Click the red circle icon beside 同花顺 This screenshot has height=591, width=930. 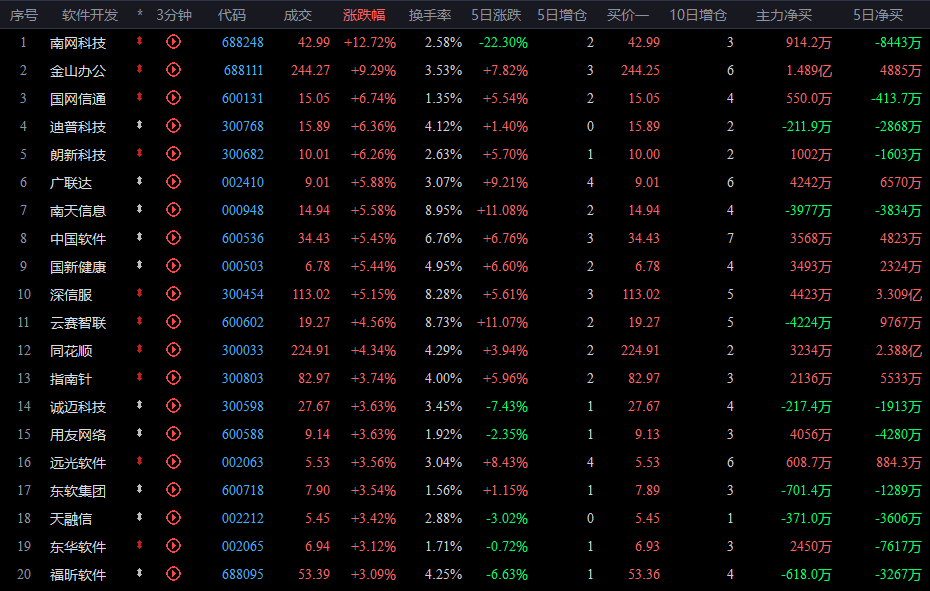(x=173, y=349)
